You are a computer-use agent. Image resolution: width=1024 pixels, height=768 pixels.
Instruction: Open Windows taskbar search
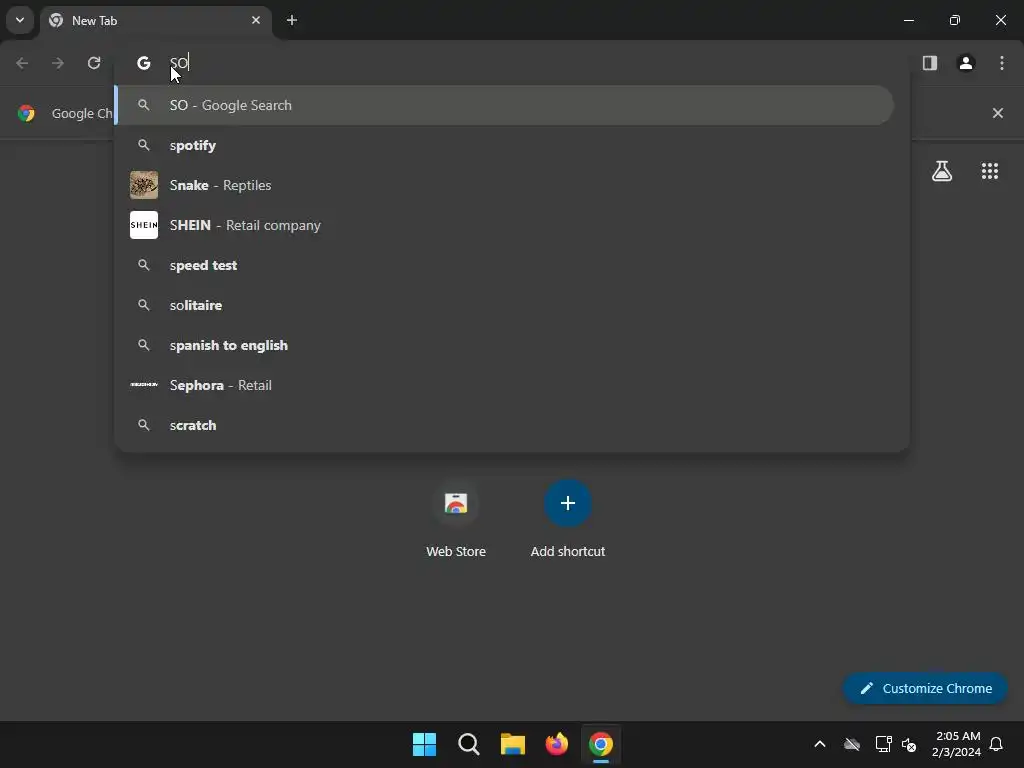tap(468, 744)
